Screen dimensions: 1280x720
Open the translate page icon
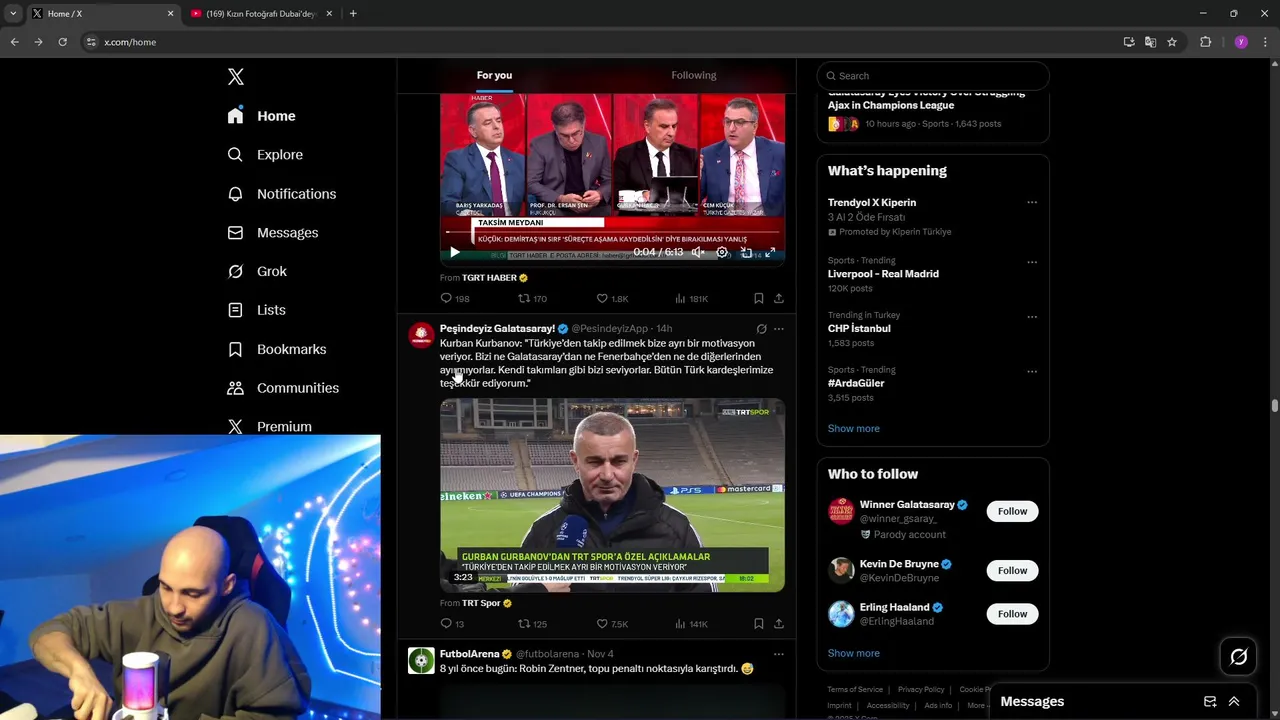tap(1150, 42)
